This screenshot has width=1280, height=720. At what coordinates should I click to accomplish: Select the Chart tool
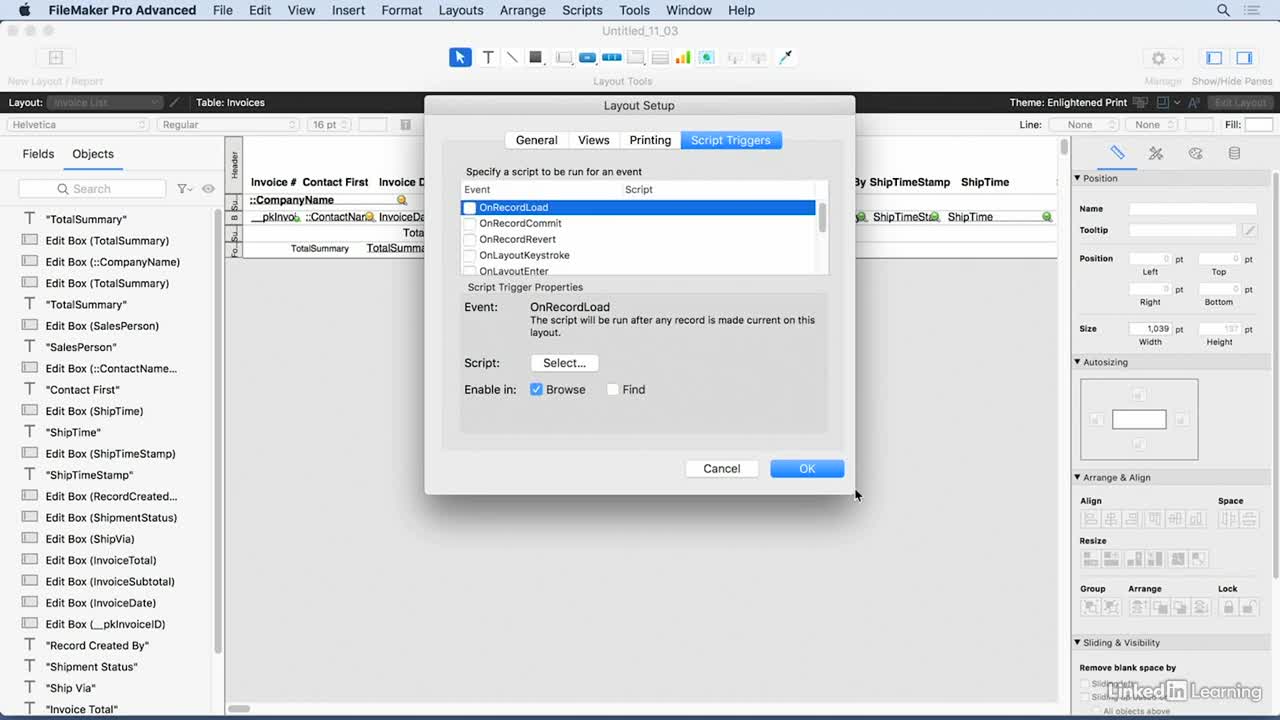point(683,57)
